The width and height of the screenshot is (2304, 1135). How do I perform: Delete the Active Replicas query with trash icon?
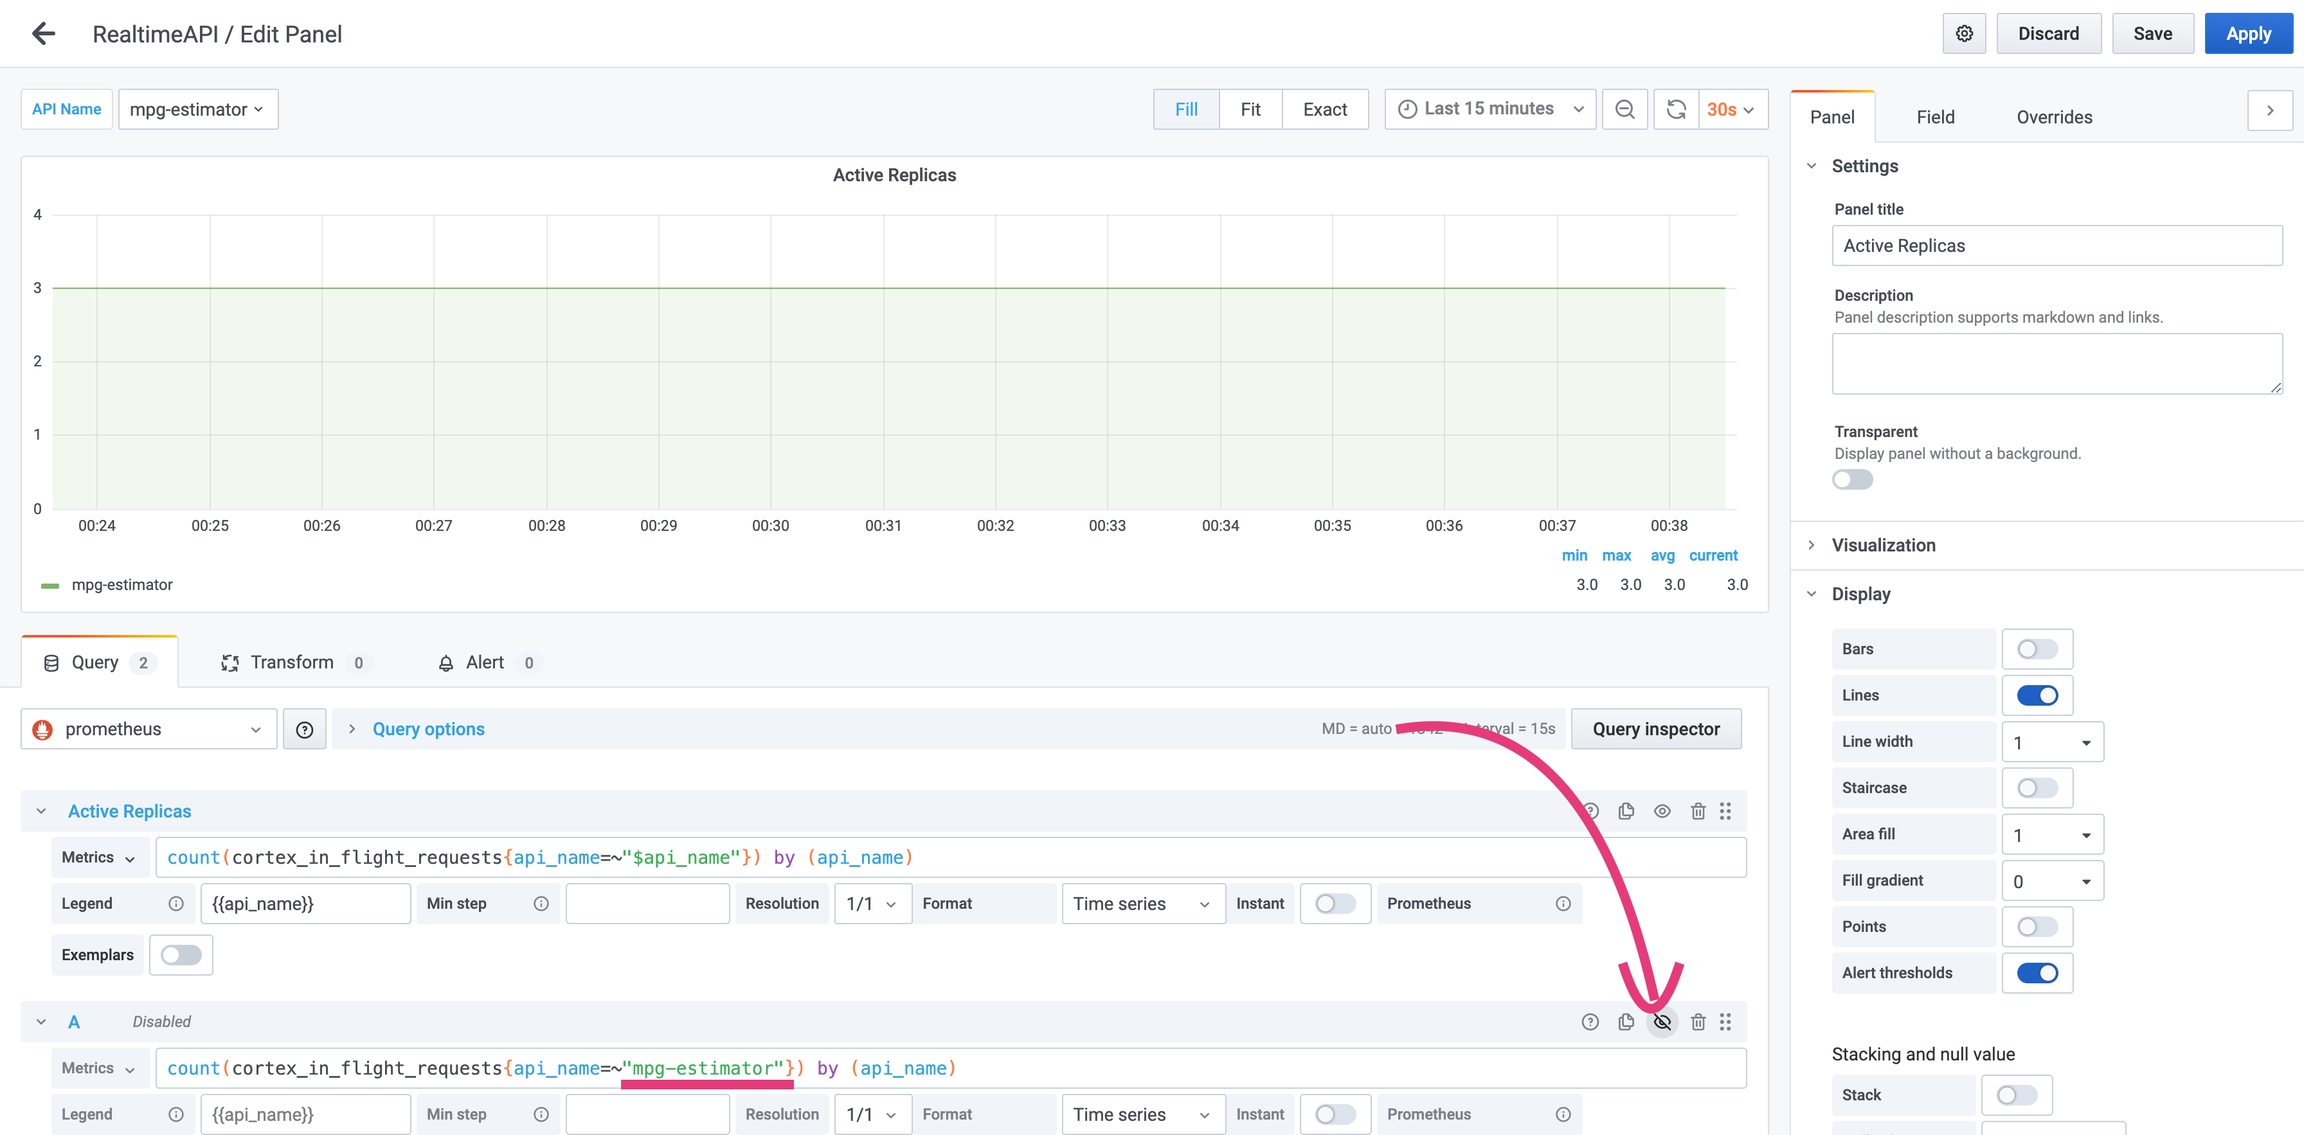click(x=1698, y=811)
